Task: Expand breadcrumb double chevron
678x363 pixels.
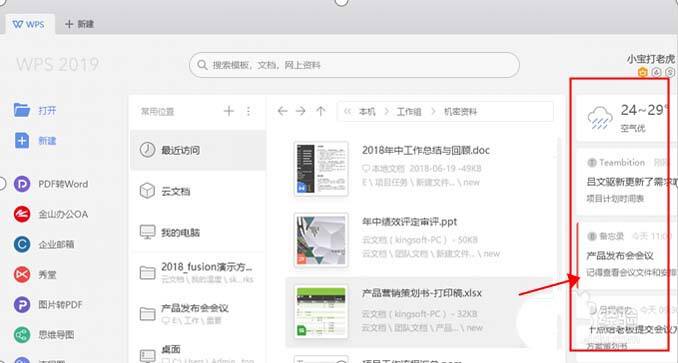Action: [x=347, y=112]
